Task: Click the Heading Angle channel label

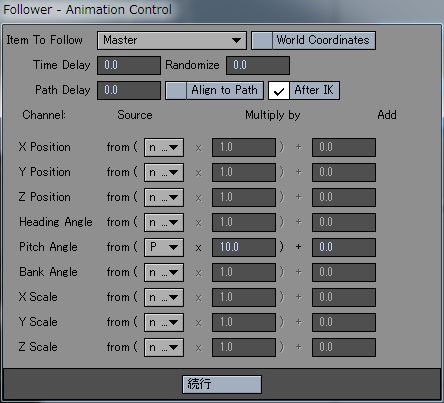Action: pos(56,222)
